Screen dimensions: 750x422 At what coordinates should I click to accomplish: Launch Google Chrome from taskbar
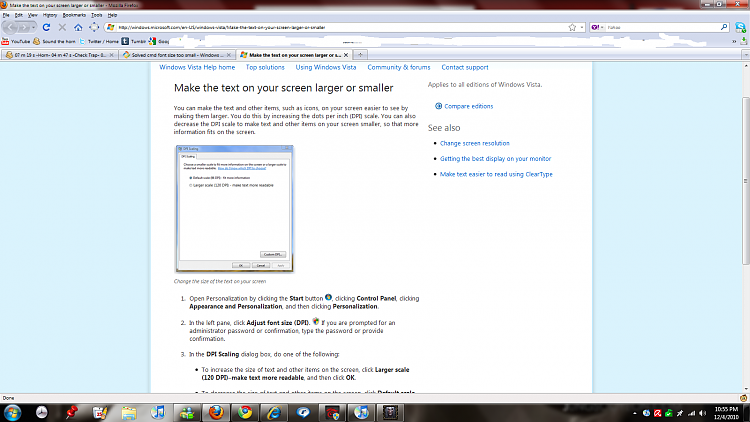pos(245,412)
